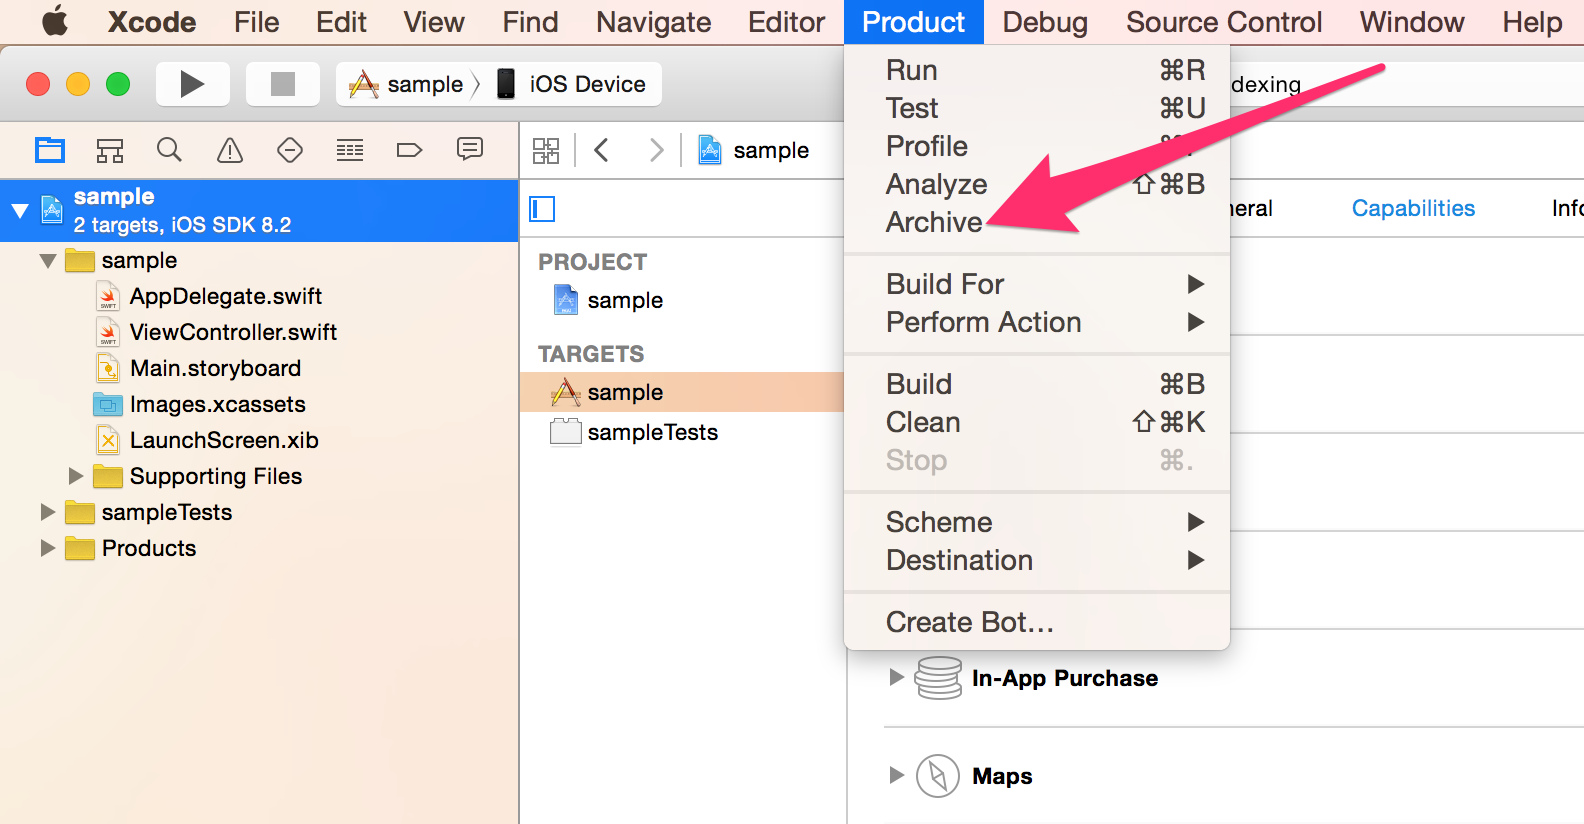This screenshot has width=1584, height=824.
Task: Toggle the project and targets list sidebar
Action: coord(542,209)
